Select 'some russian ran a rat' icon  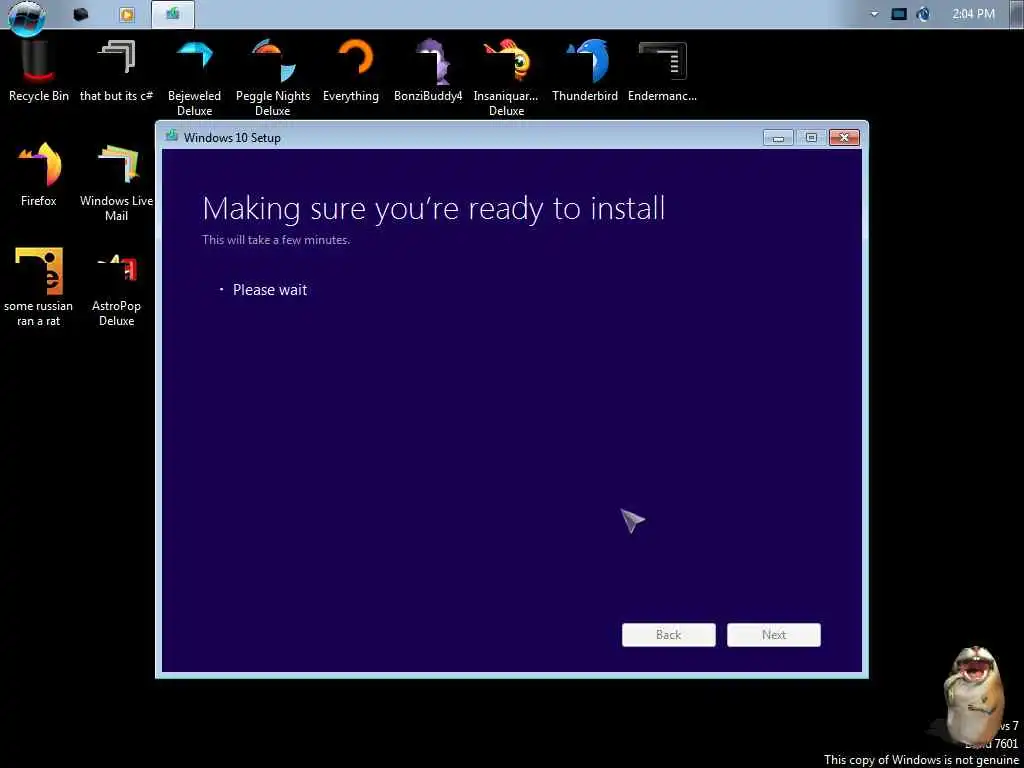39,287
